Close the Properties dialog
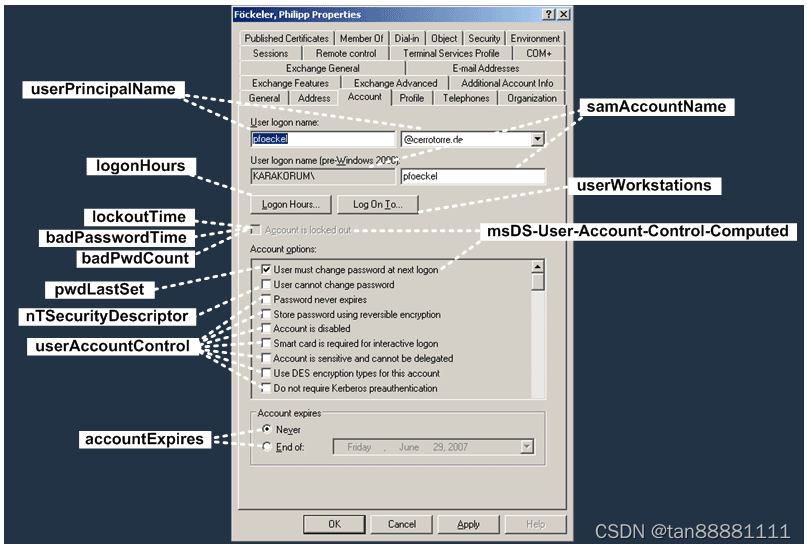This screenshot has width=807, height=549. 564,14
